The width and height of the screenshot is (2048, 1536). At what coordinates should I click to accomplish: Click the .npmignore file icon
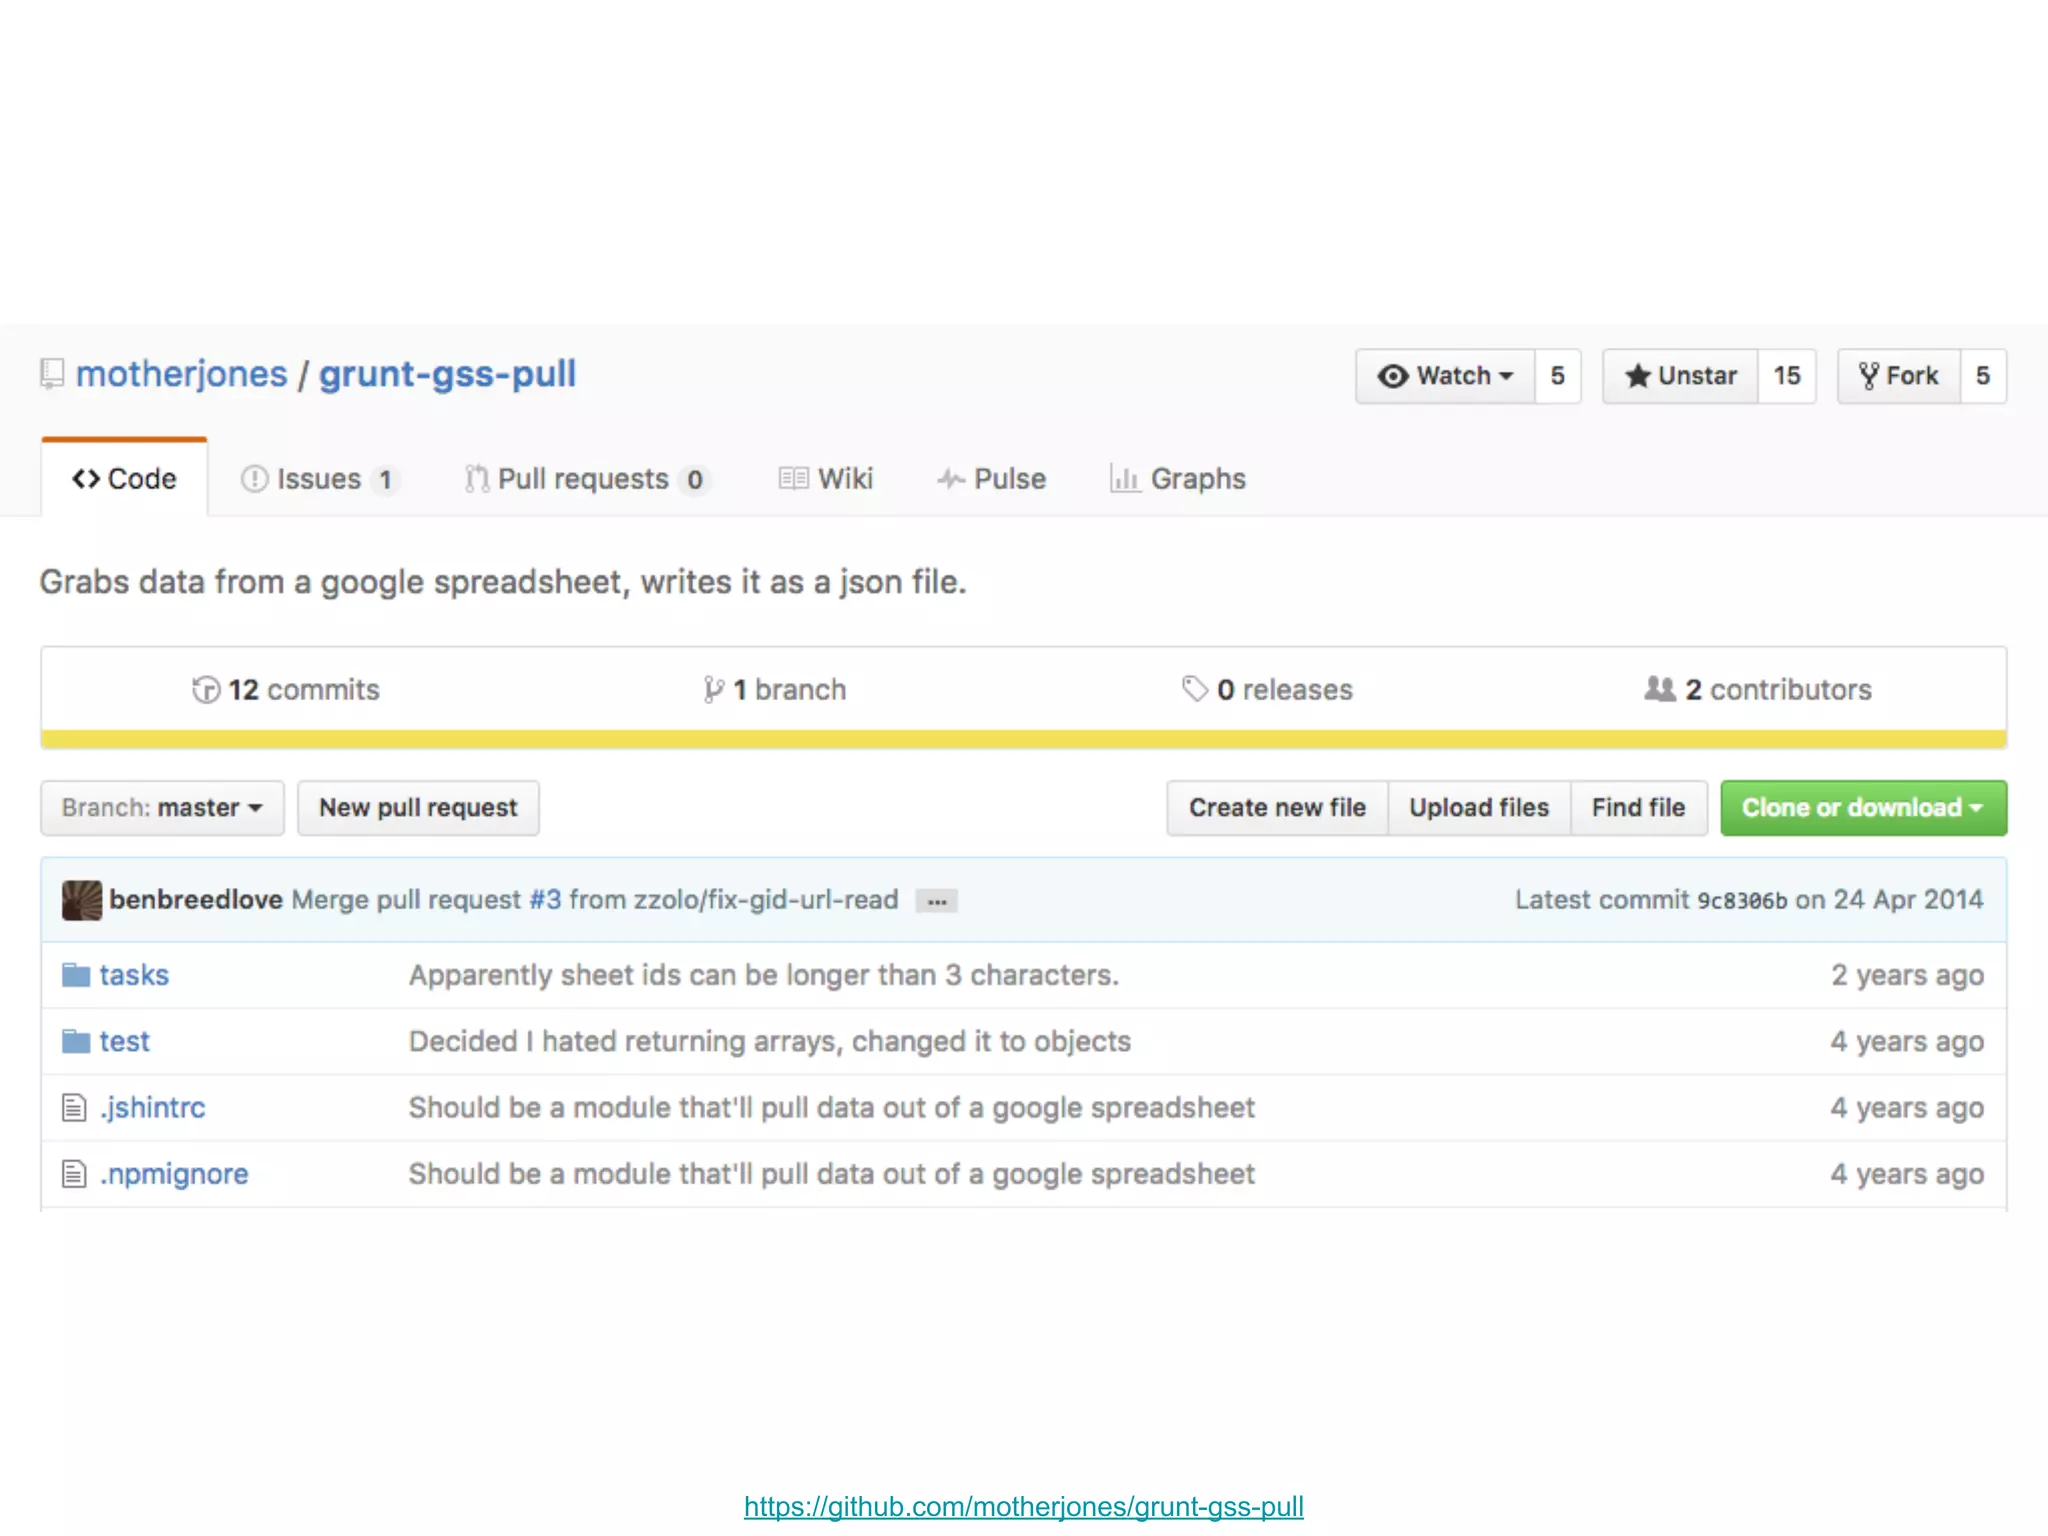coord(74,1174)
